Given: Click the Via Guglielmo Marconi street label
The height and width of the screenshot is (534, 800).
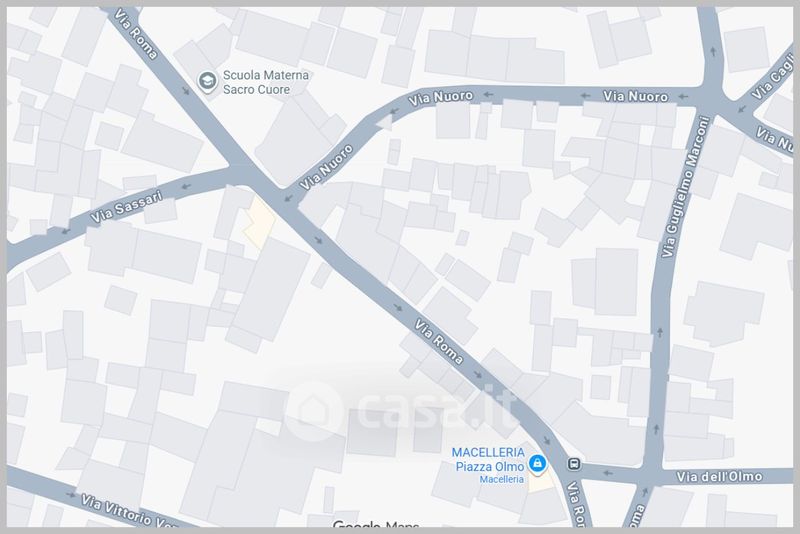Looking at the screenshot, I should coord(686,187).
